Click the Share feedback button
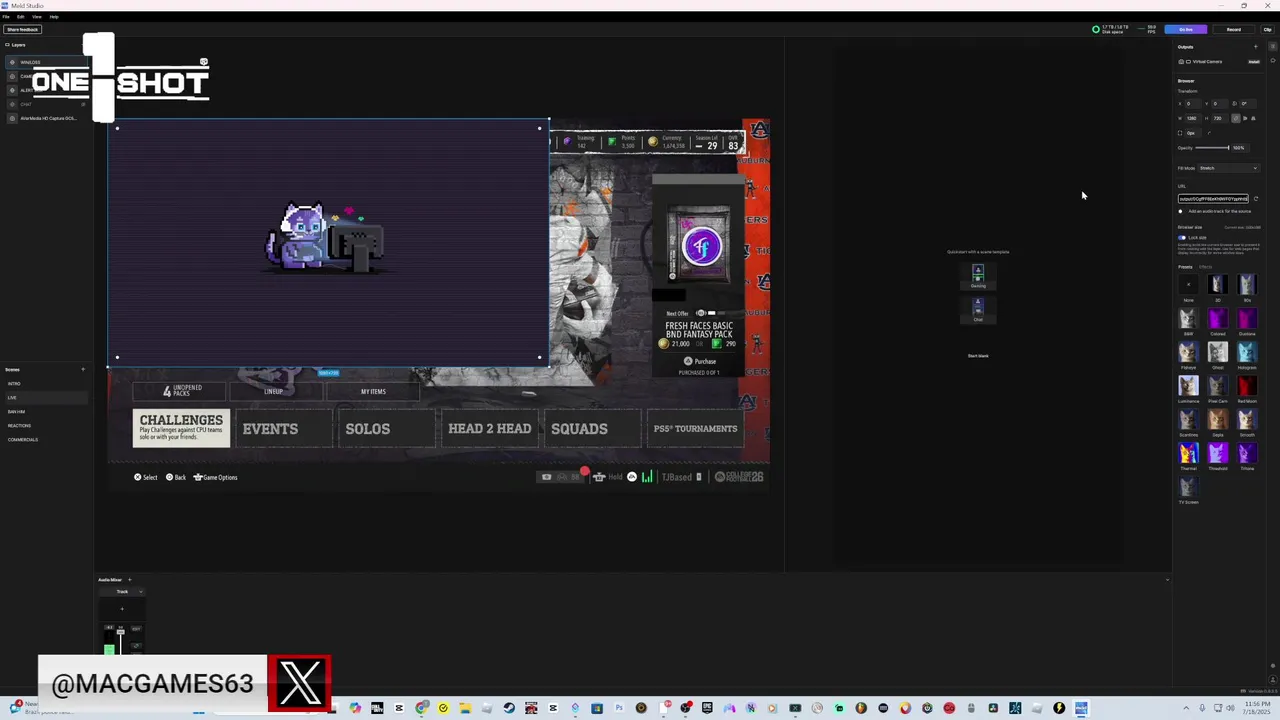The image size is (1280, 720). tap(22, 29)
